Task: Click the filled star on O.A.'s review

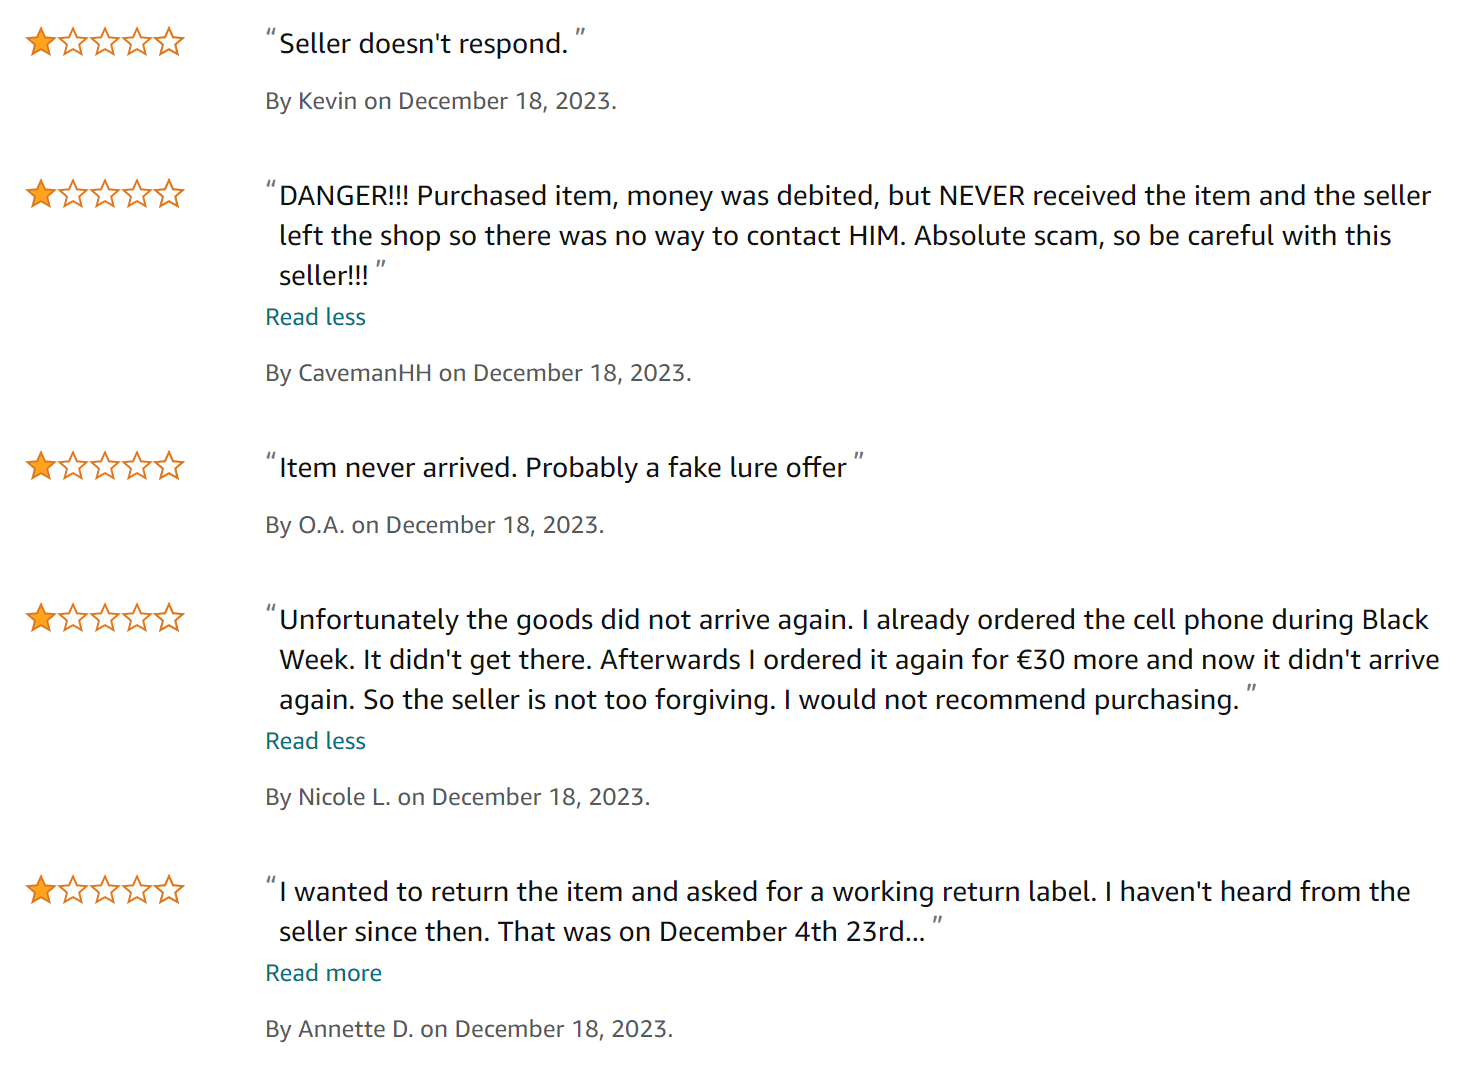Action: [41, 466]
